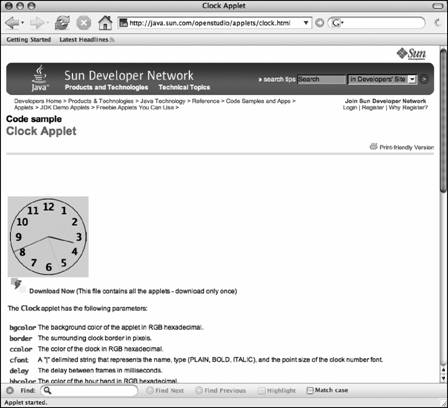Click the Go button beside the address bar

tap(320, 23)
